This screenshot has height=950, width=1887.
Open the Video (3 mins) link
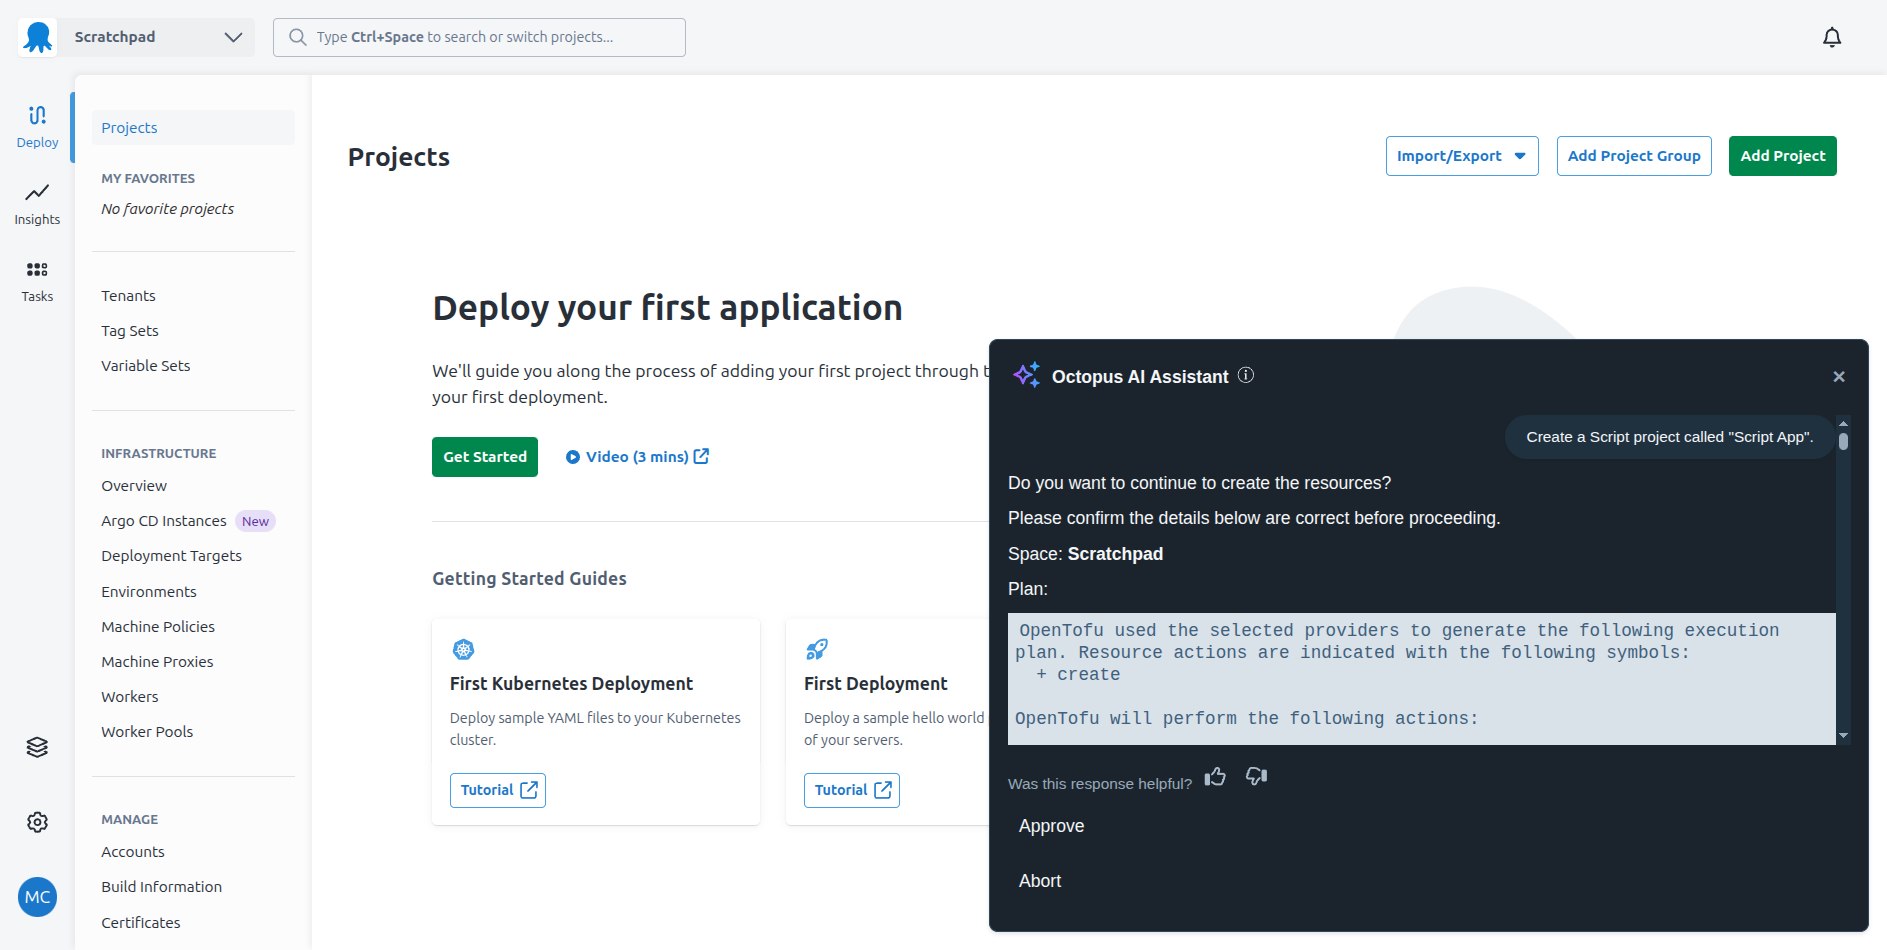coord(636,456)
